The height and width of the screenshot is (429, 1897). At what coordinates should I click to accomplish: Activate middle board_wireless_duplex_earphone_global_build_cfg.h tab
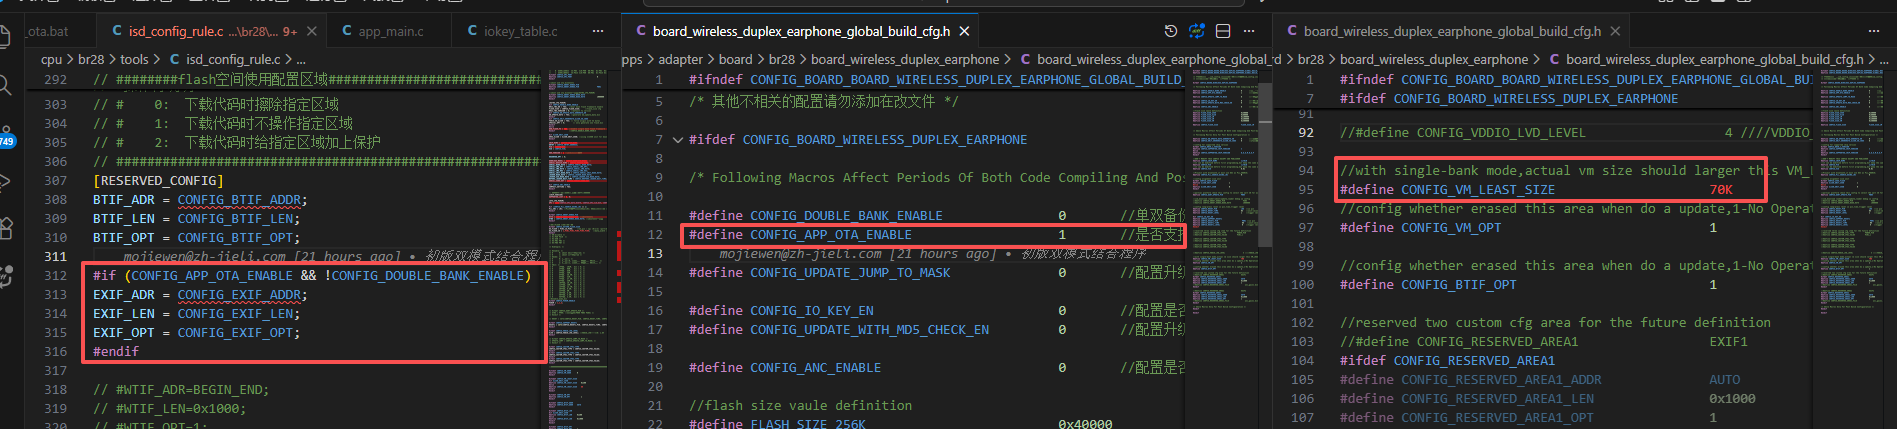(x=800, y=31)
